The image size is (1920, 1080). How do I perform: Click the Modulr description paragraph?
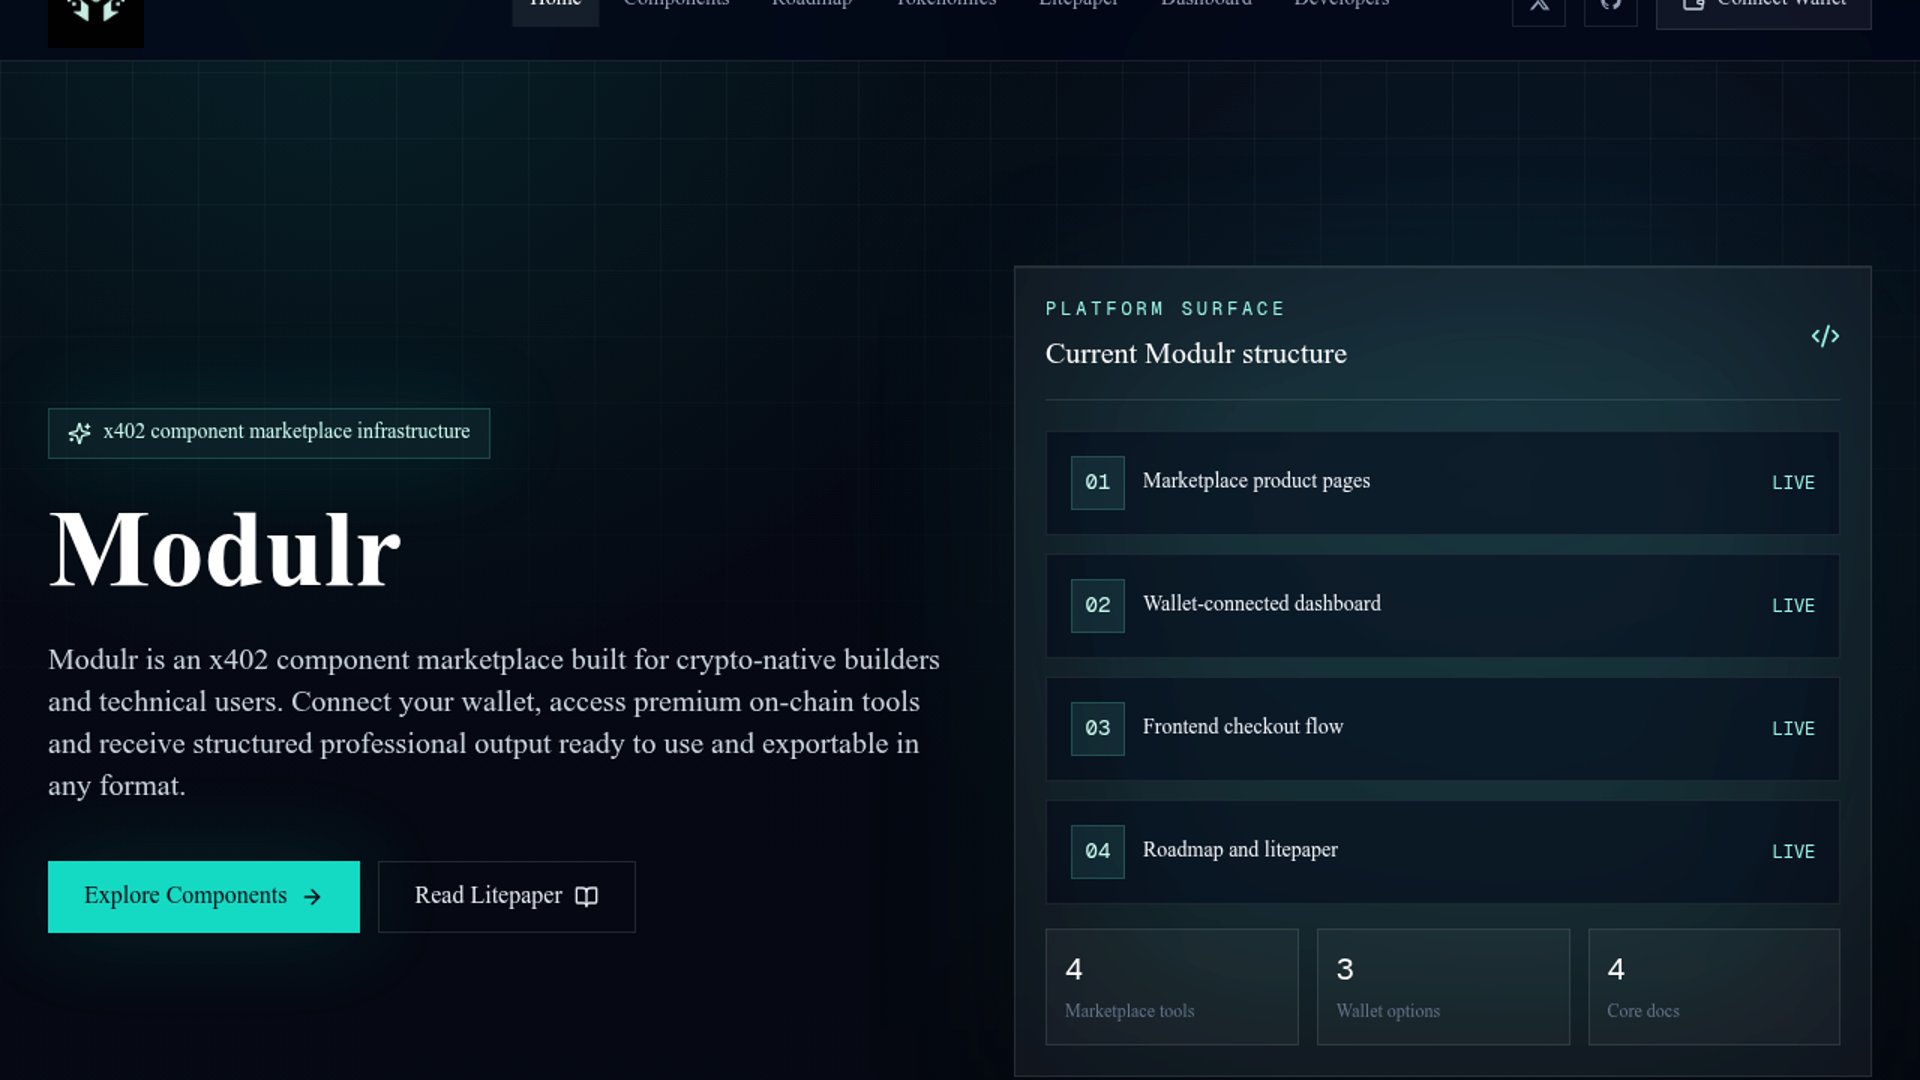point(494,723)
